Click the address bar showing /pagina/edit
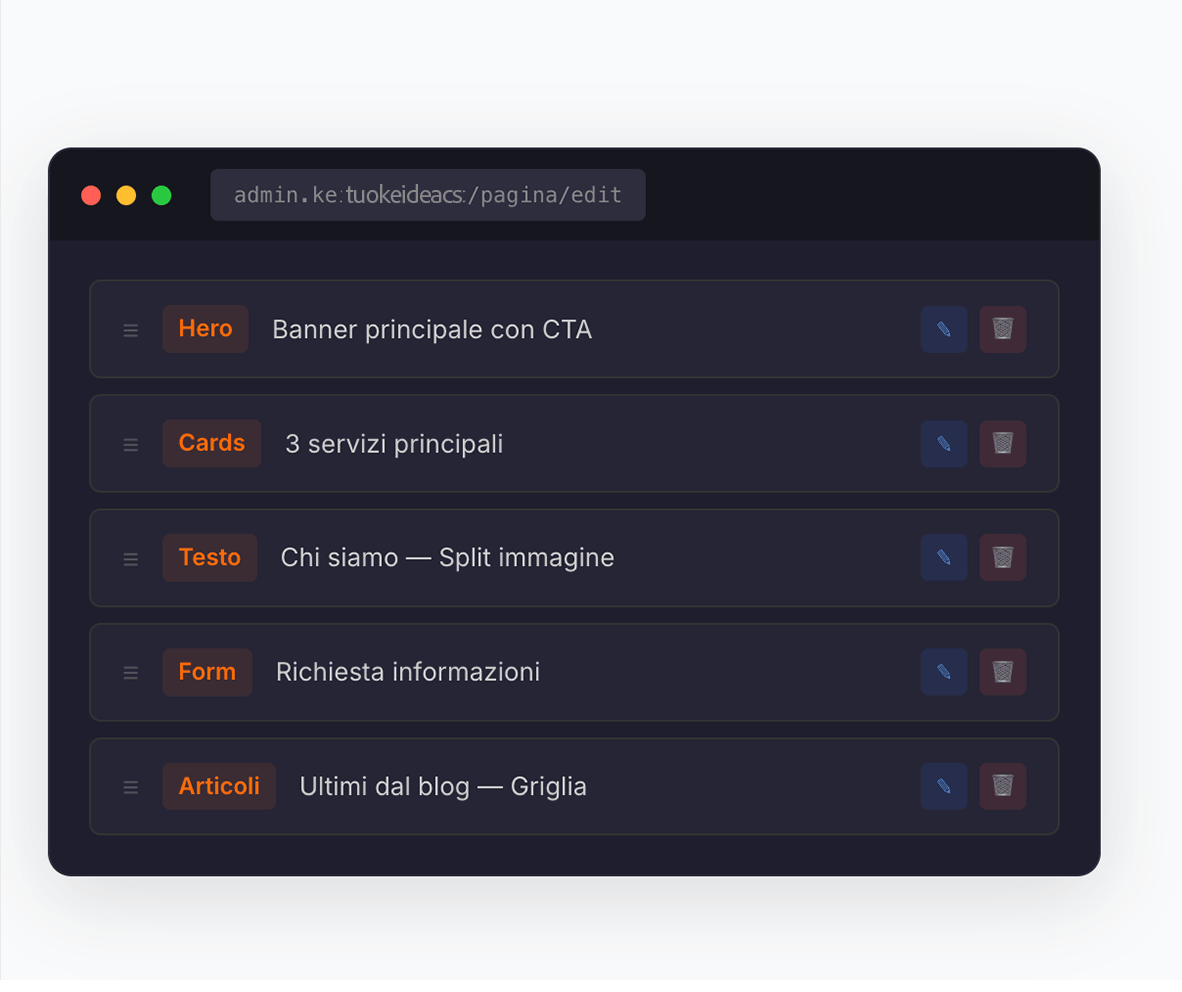Viewport: 1182px width, 992px height. (x=428, y=195)
